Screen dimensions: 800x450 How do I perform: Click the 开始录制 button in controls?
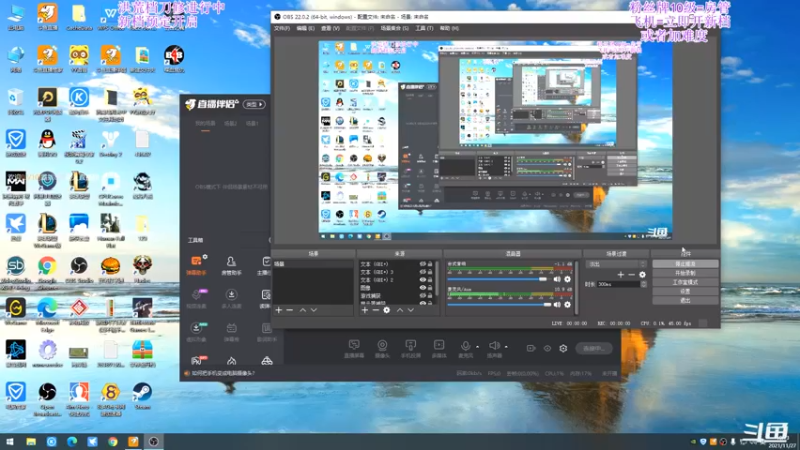click(685, 273)
